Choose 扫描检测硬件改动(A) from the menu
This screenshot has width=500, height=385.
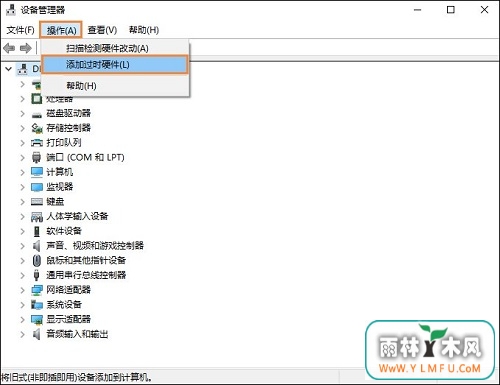click(x=115, y=49)
